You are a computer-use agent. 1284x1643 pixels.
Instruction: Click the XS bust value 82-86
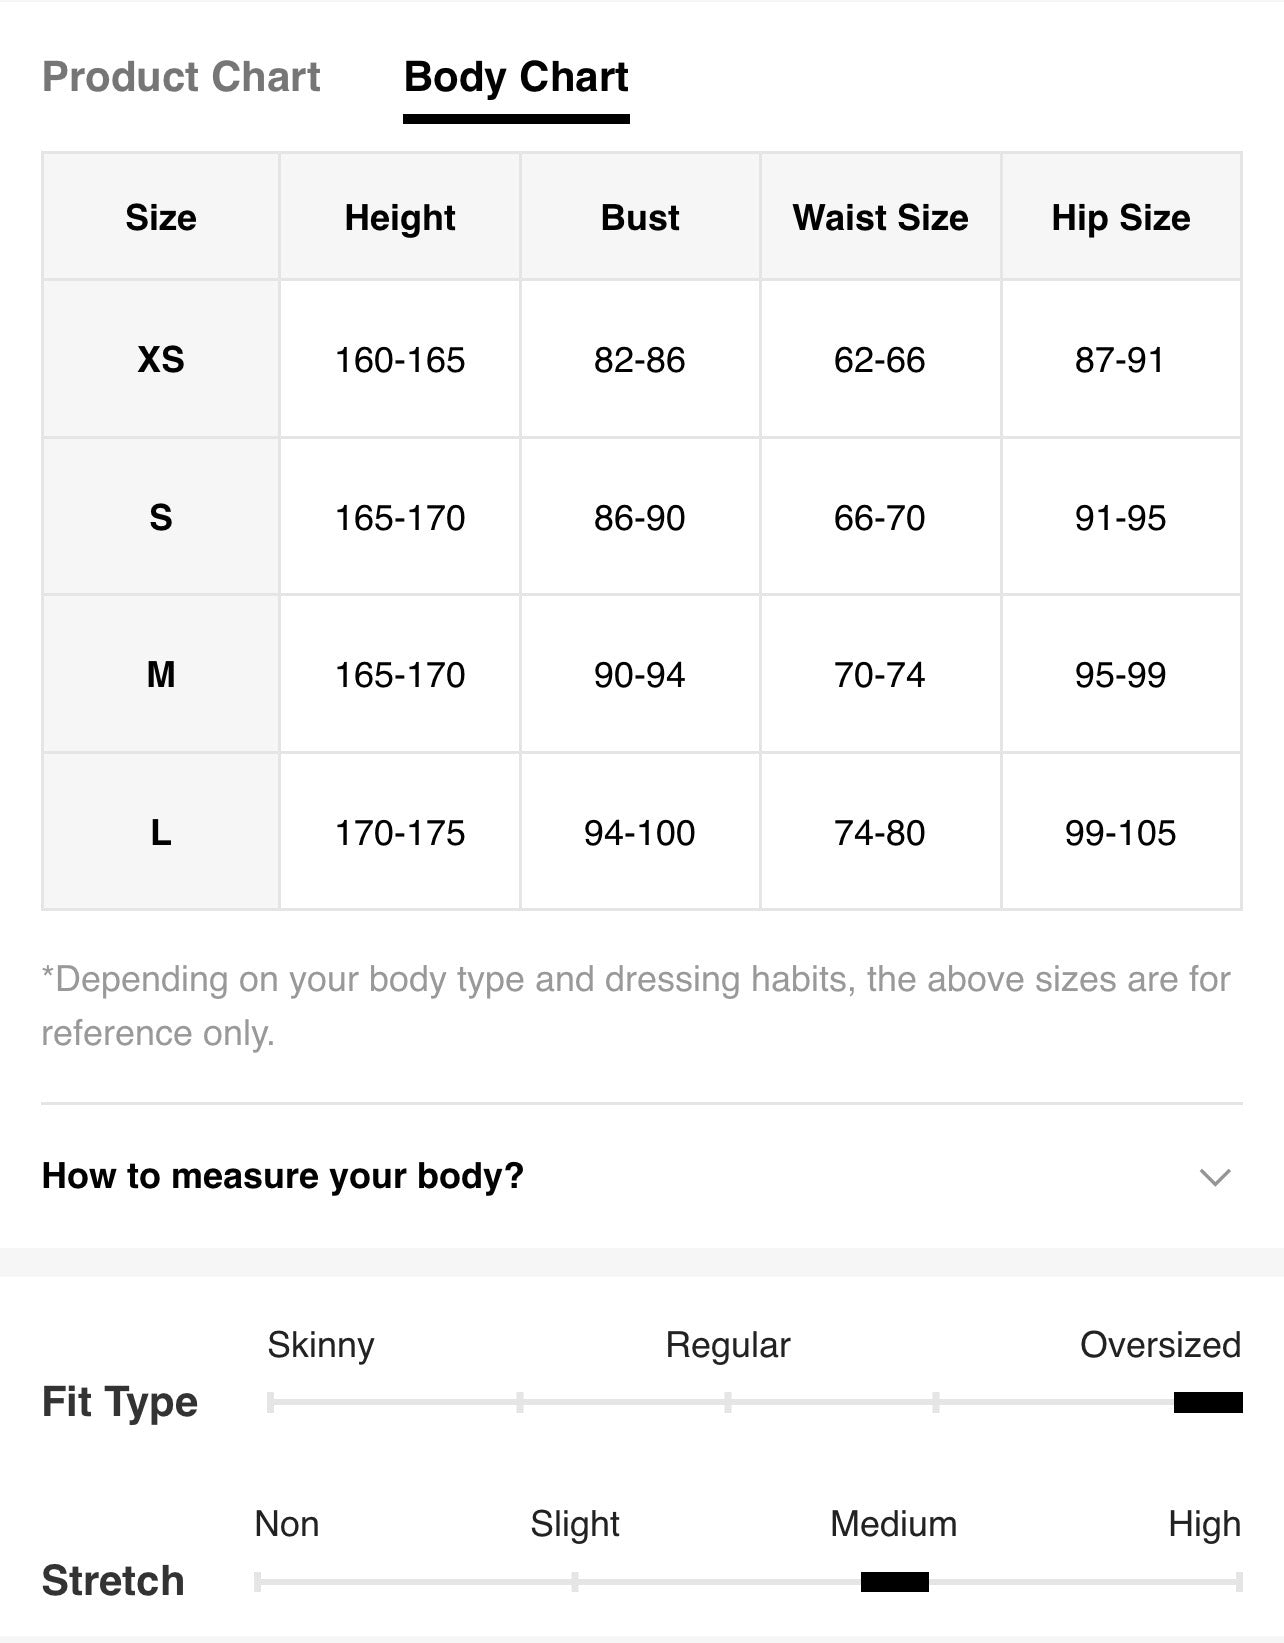640,360
